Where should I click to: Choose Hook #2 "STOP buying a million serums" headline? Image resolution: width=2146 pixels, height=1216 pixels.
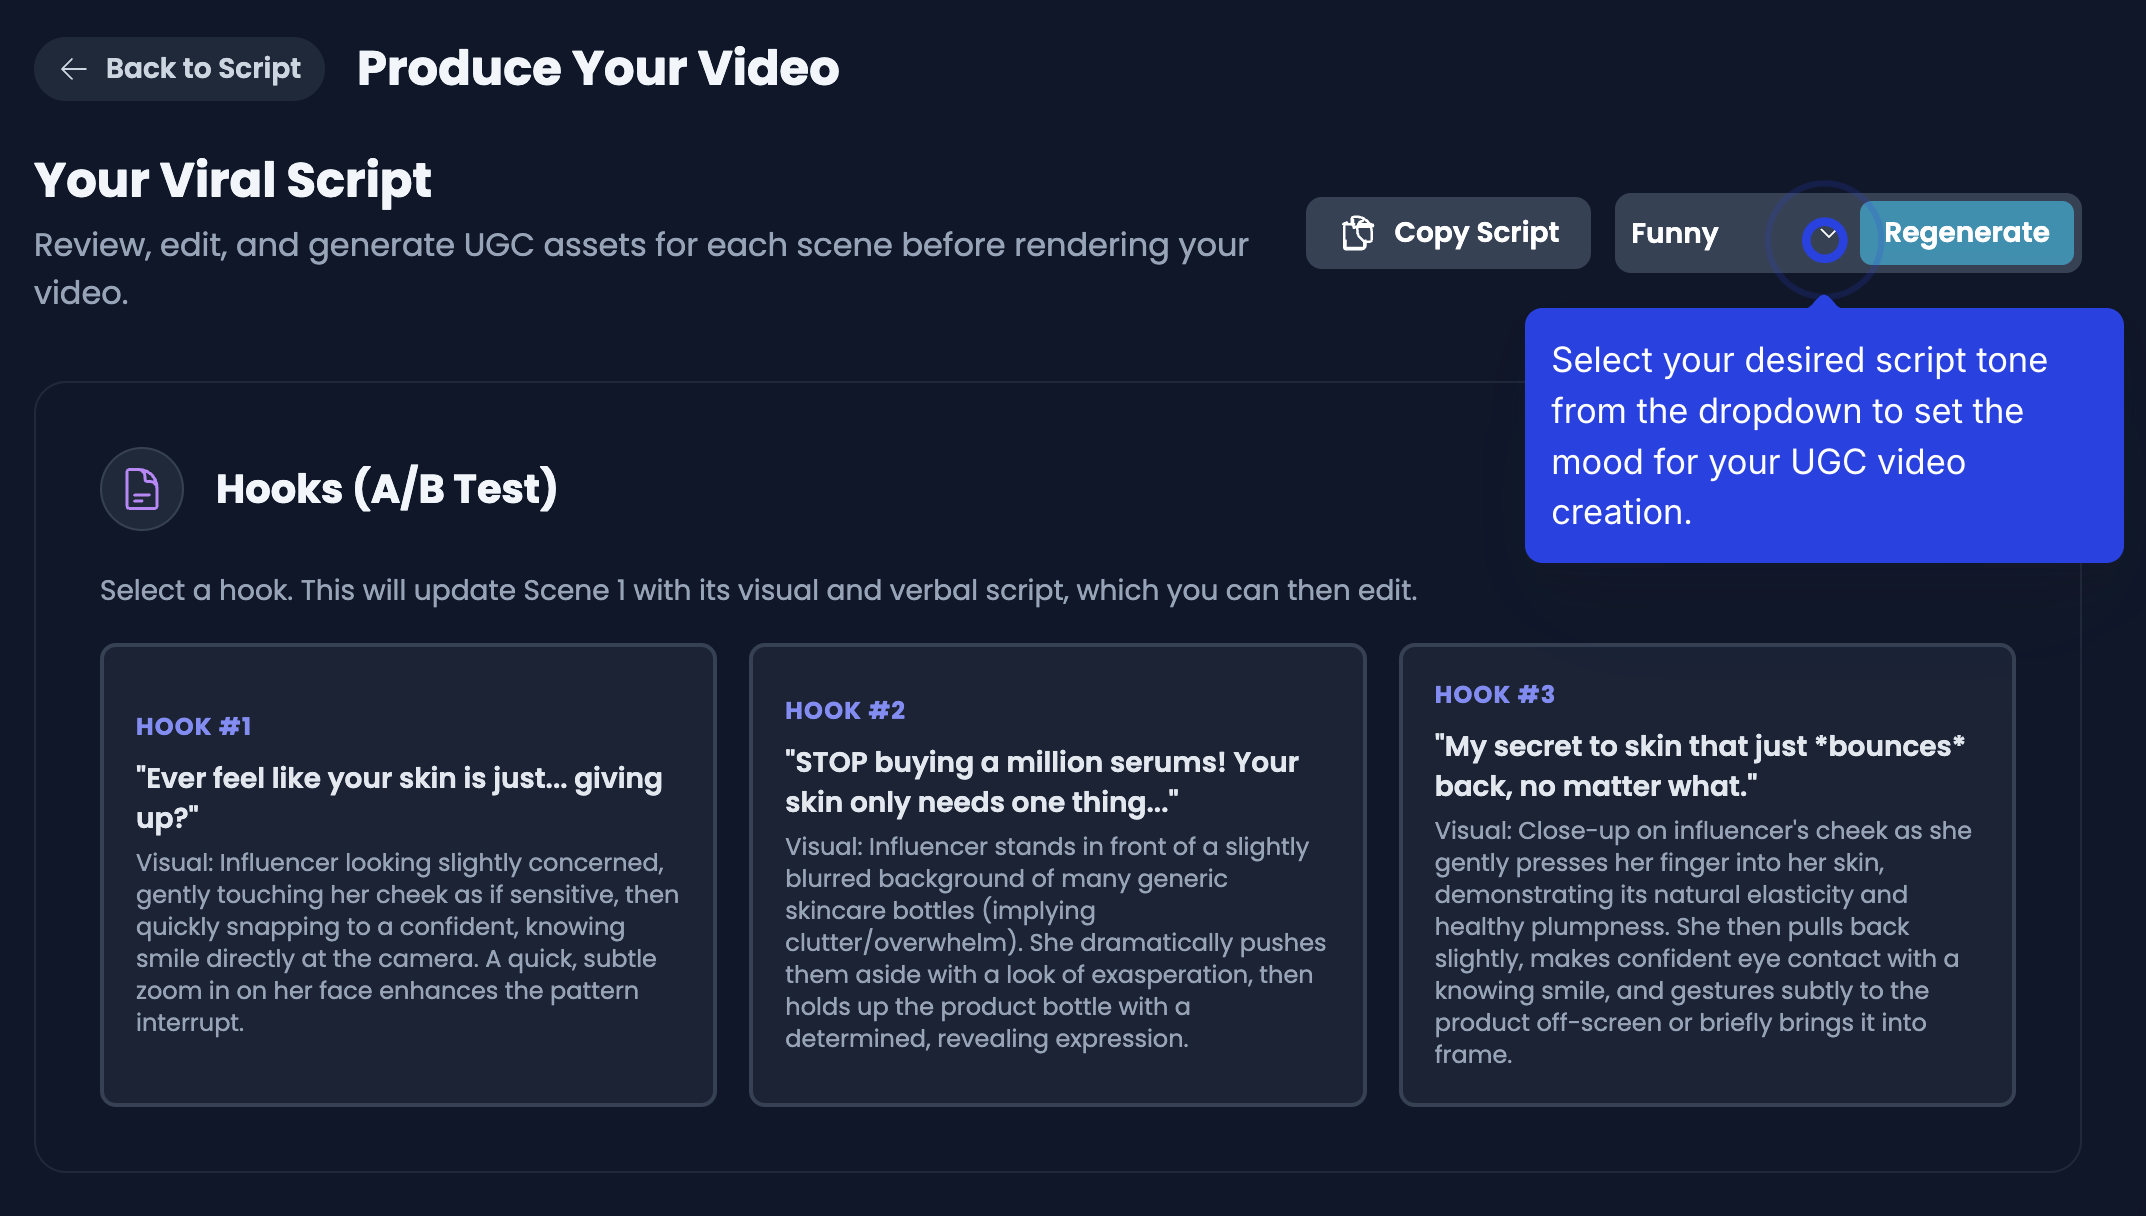(x=1041, y=781)
